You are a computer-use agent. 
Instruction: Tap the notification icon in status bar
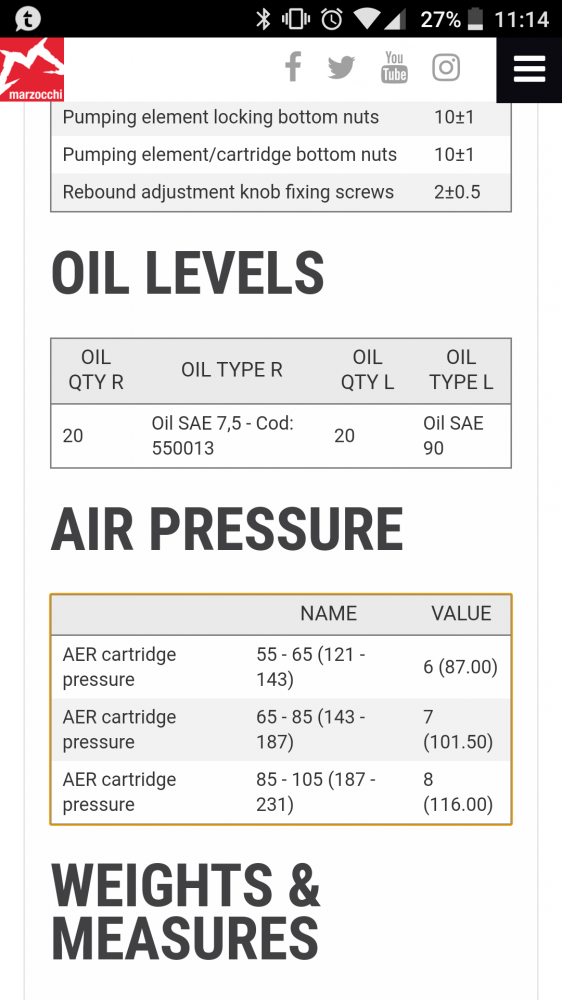pyautogui.click(x=27, y=19)
